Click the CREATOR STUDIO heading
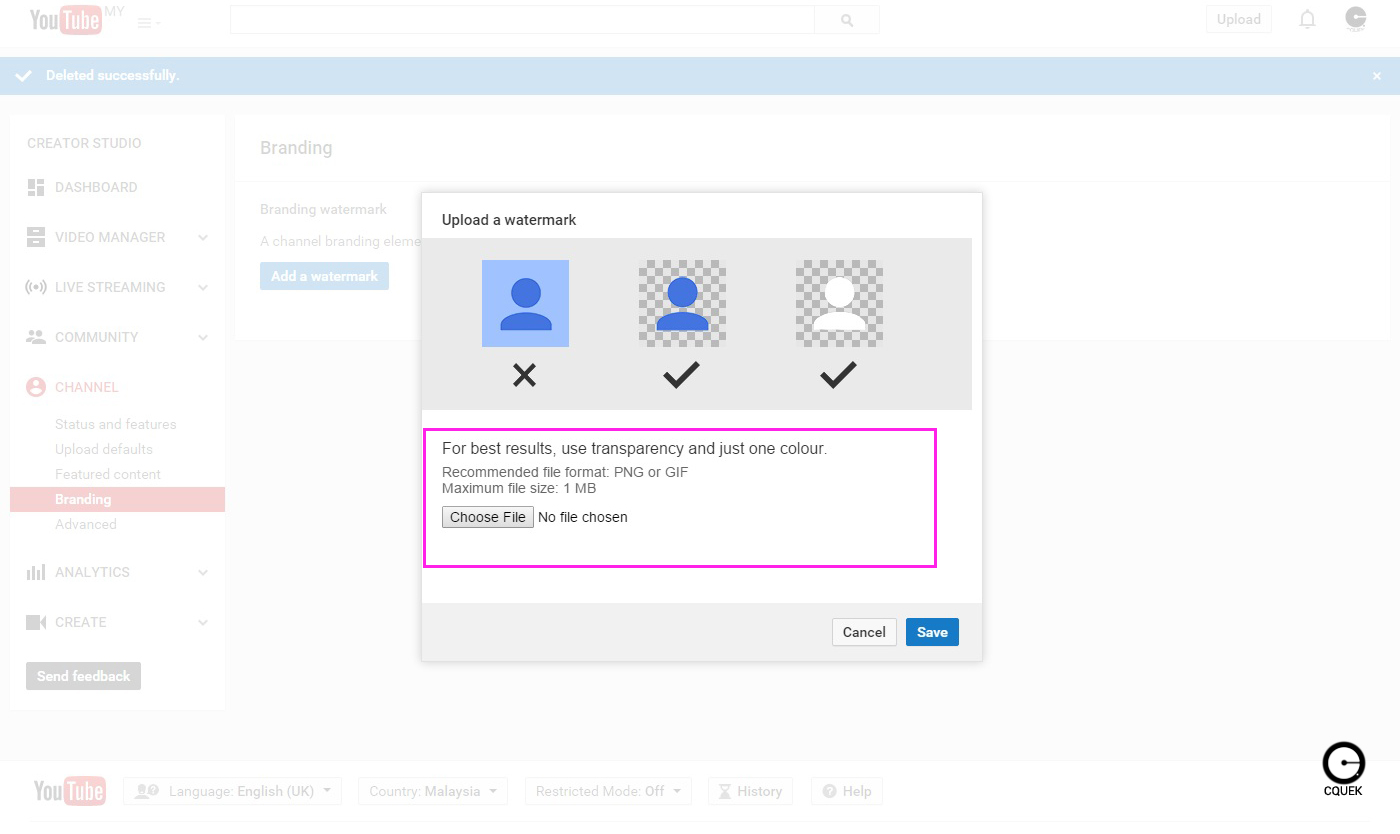 [84, 143]
